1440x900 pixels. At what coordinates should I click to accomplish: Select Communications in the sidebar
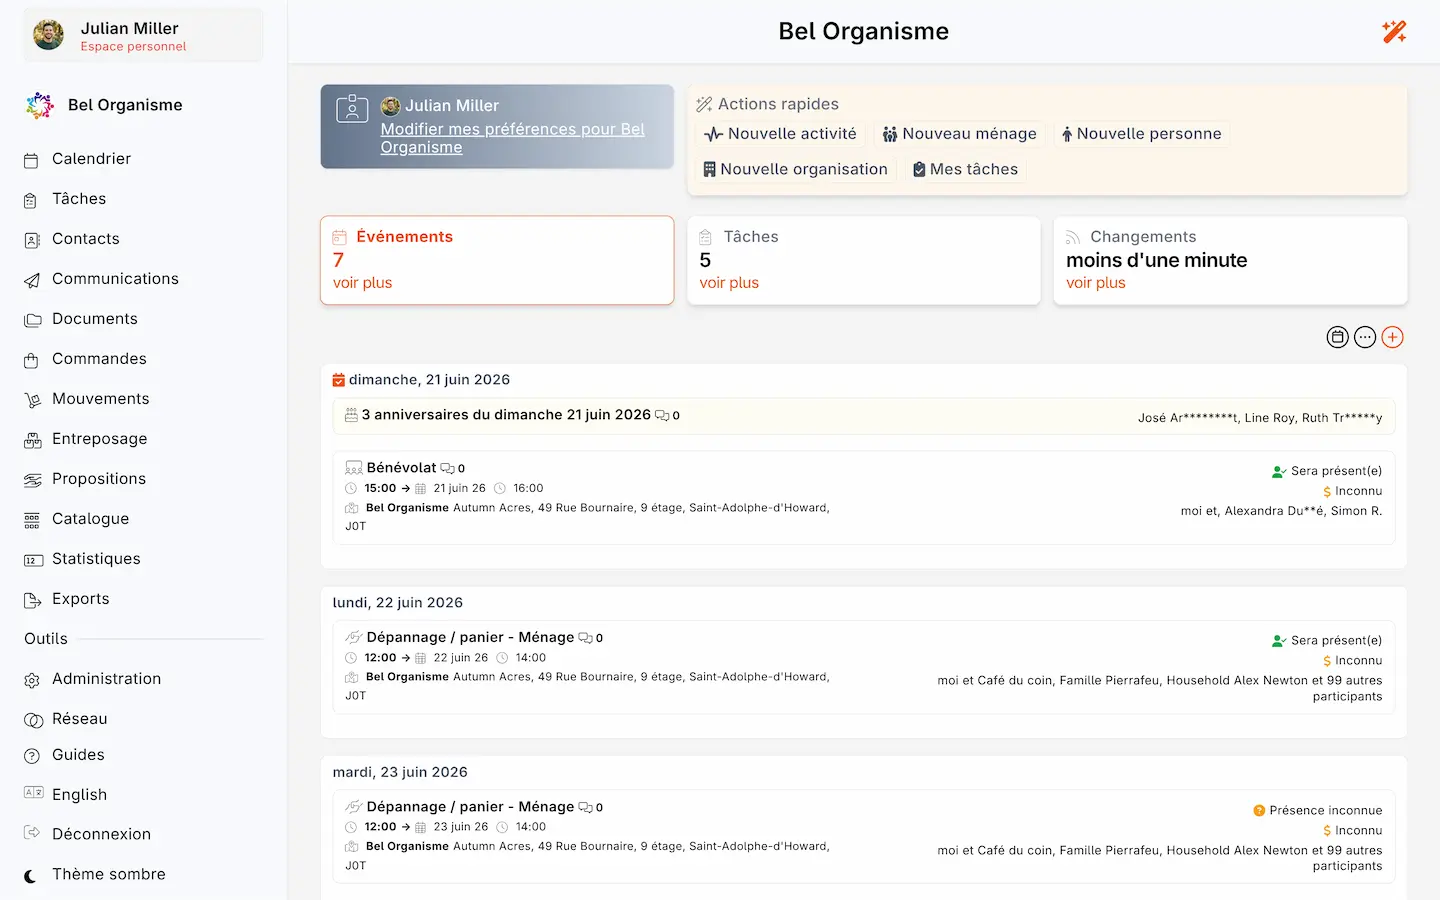[115, 279]
